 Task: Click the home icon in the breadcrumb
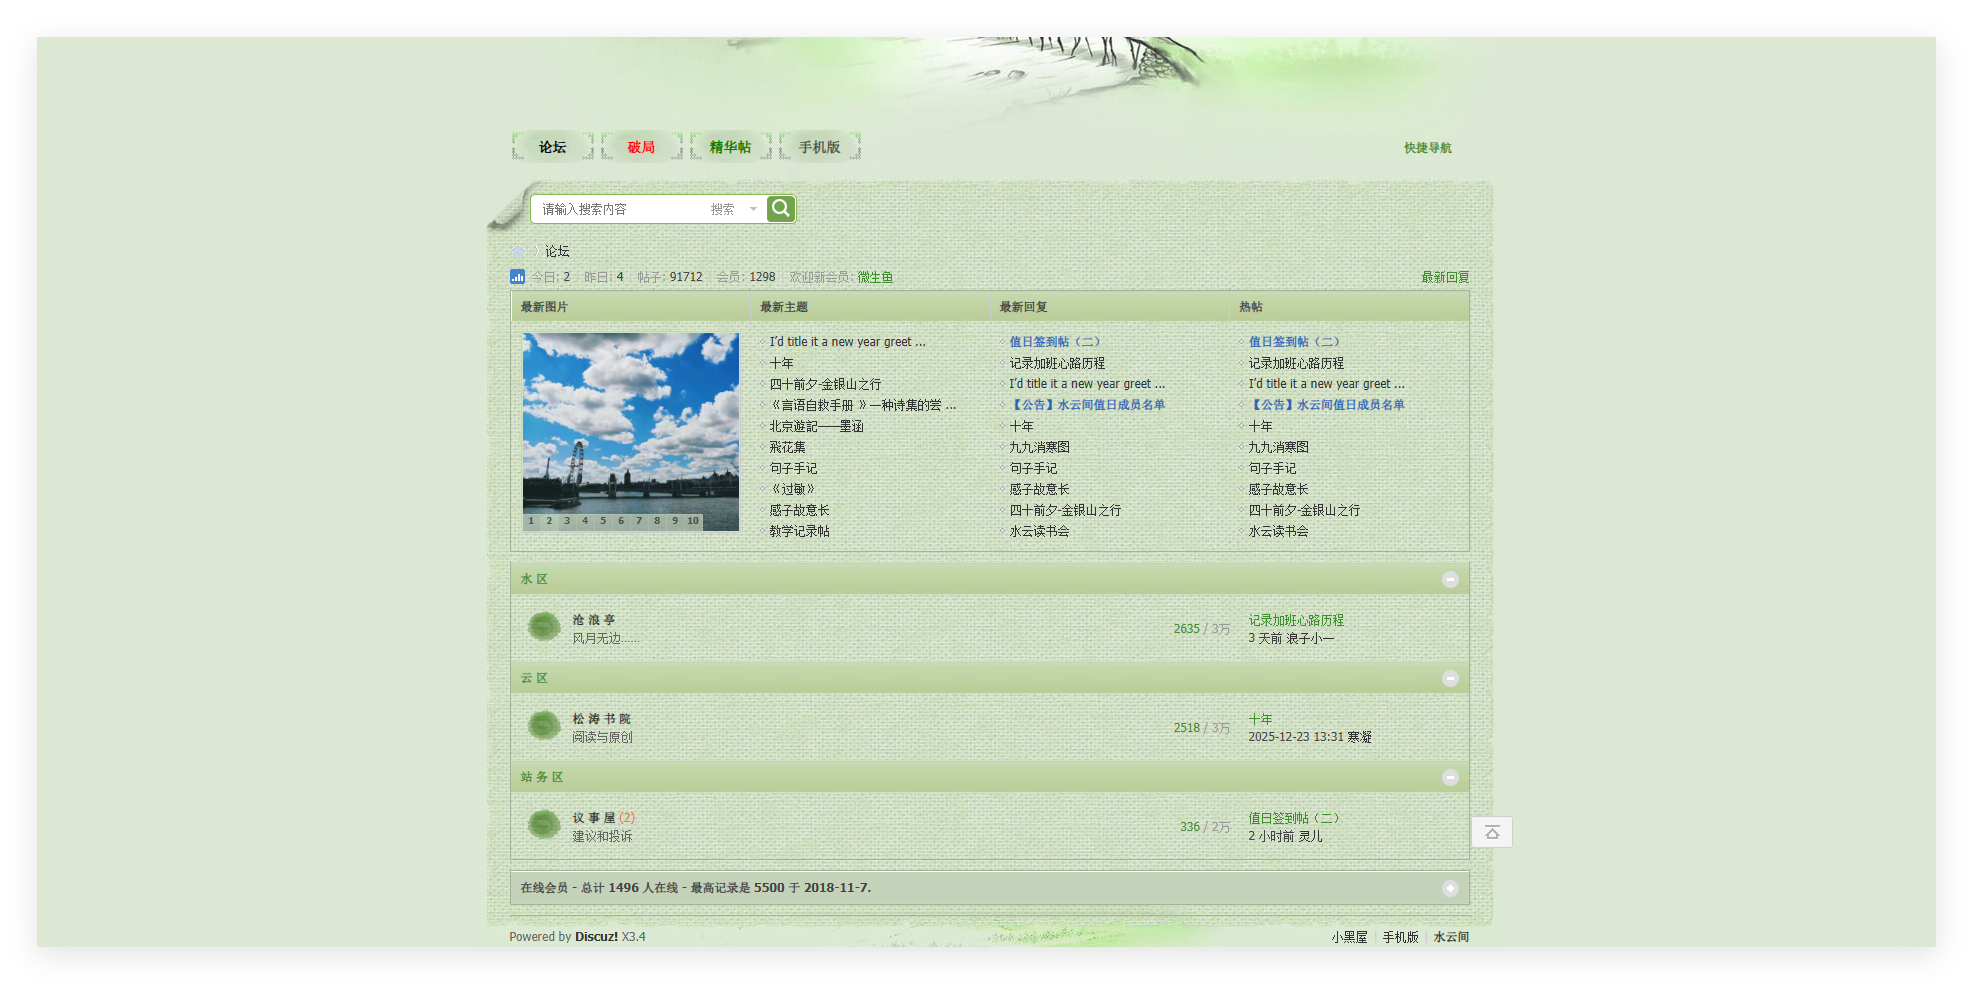[x=518, y=250]
